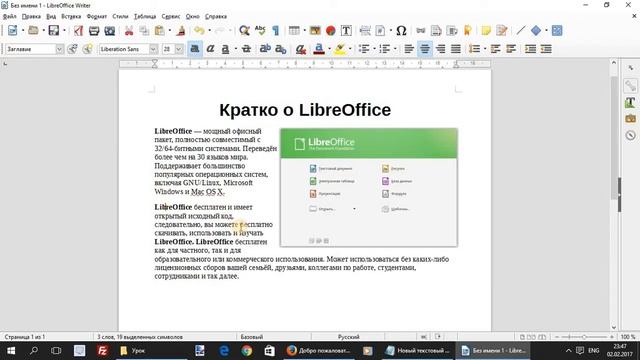The height and width of the screenshot is (360, 640).
Task: Click the Русский language status field
Action: [348, 337]
